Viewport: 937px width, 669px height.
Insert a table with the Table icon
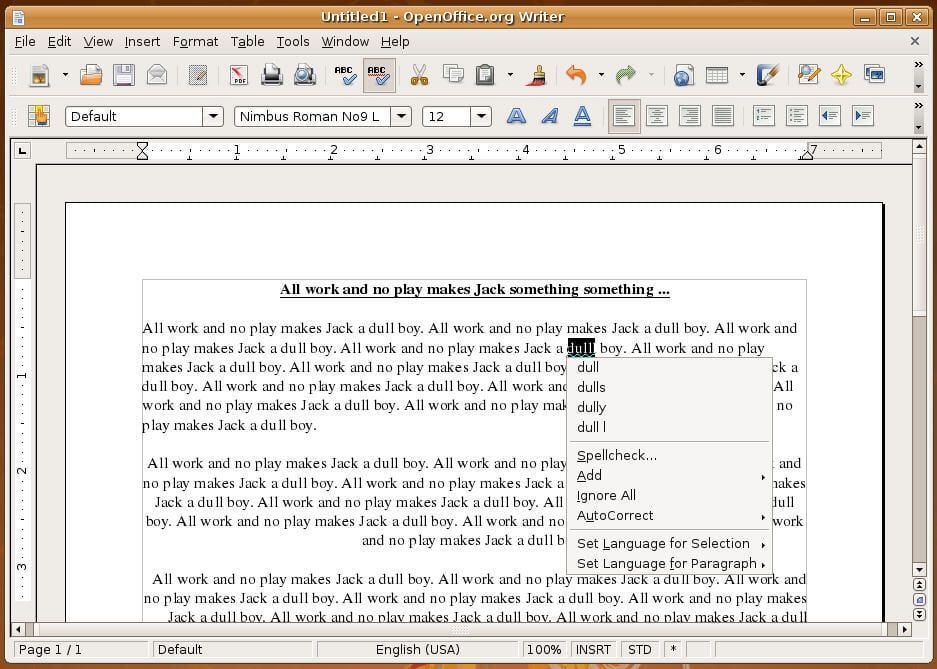(x=716, y=75)
